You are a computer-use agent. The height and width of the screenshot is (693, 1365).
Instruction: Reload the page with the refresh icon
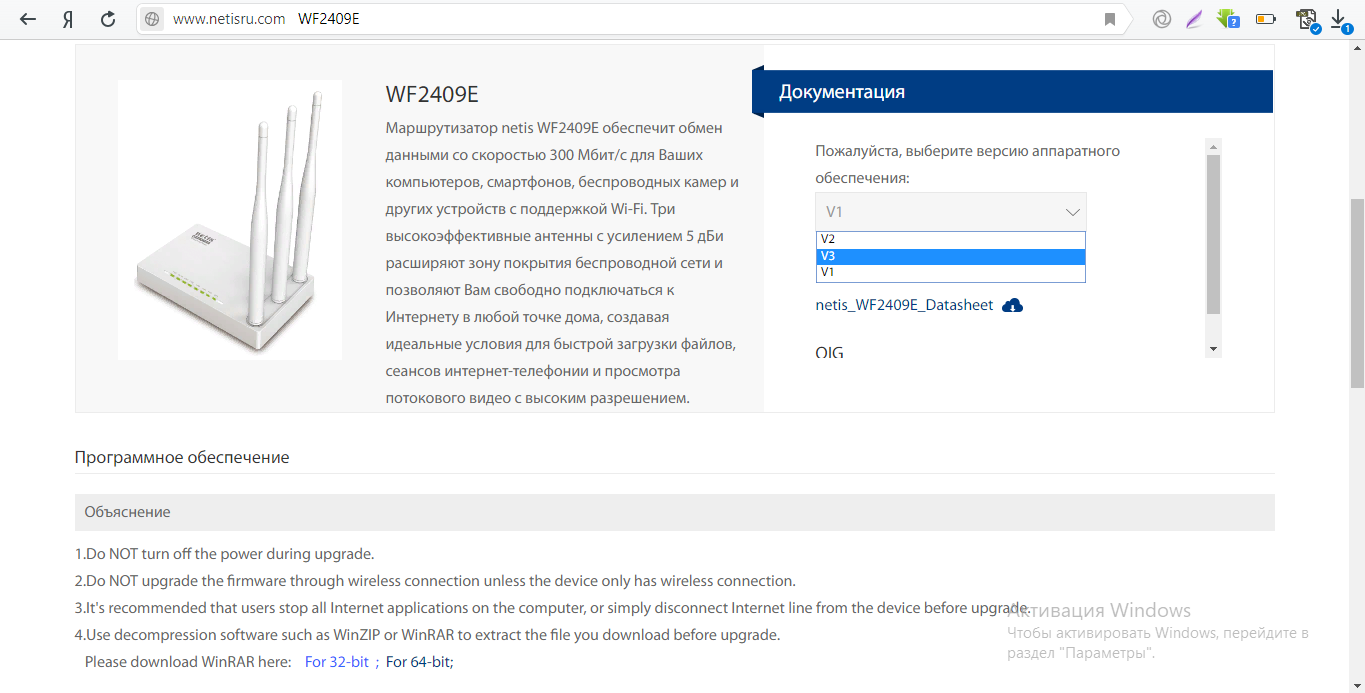tap(108, 19)
